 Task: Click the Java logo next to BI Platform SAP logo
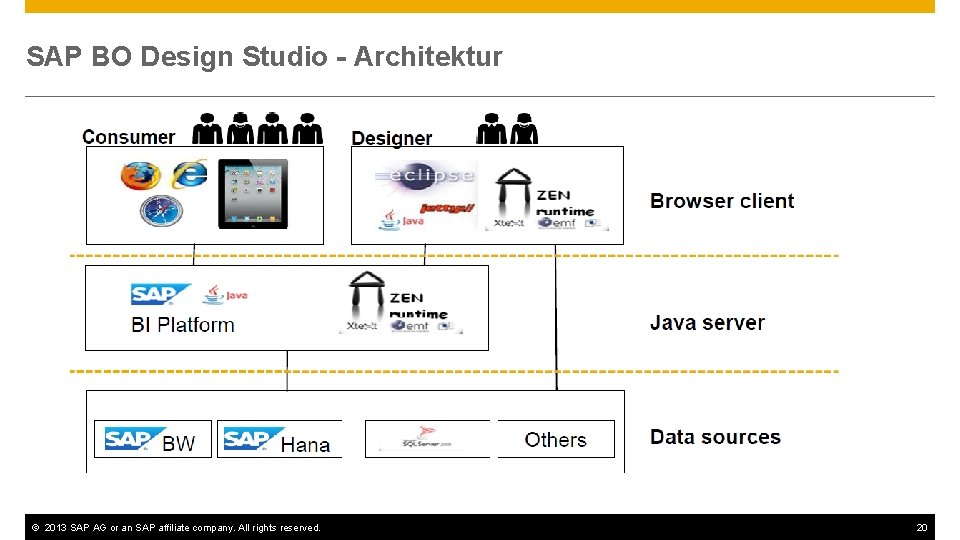click(x=225, y=294)
